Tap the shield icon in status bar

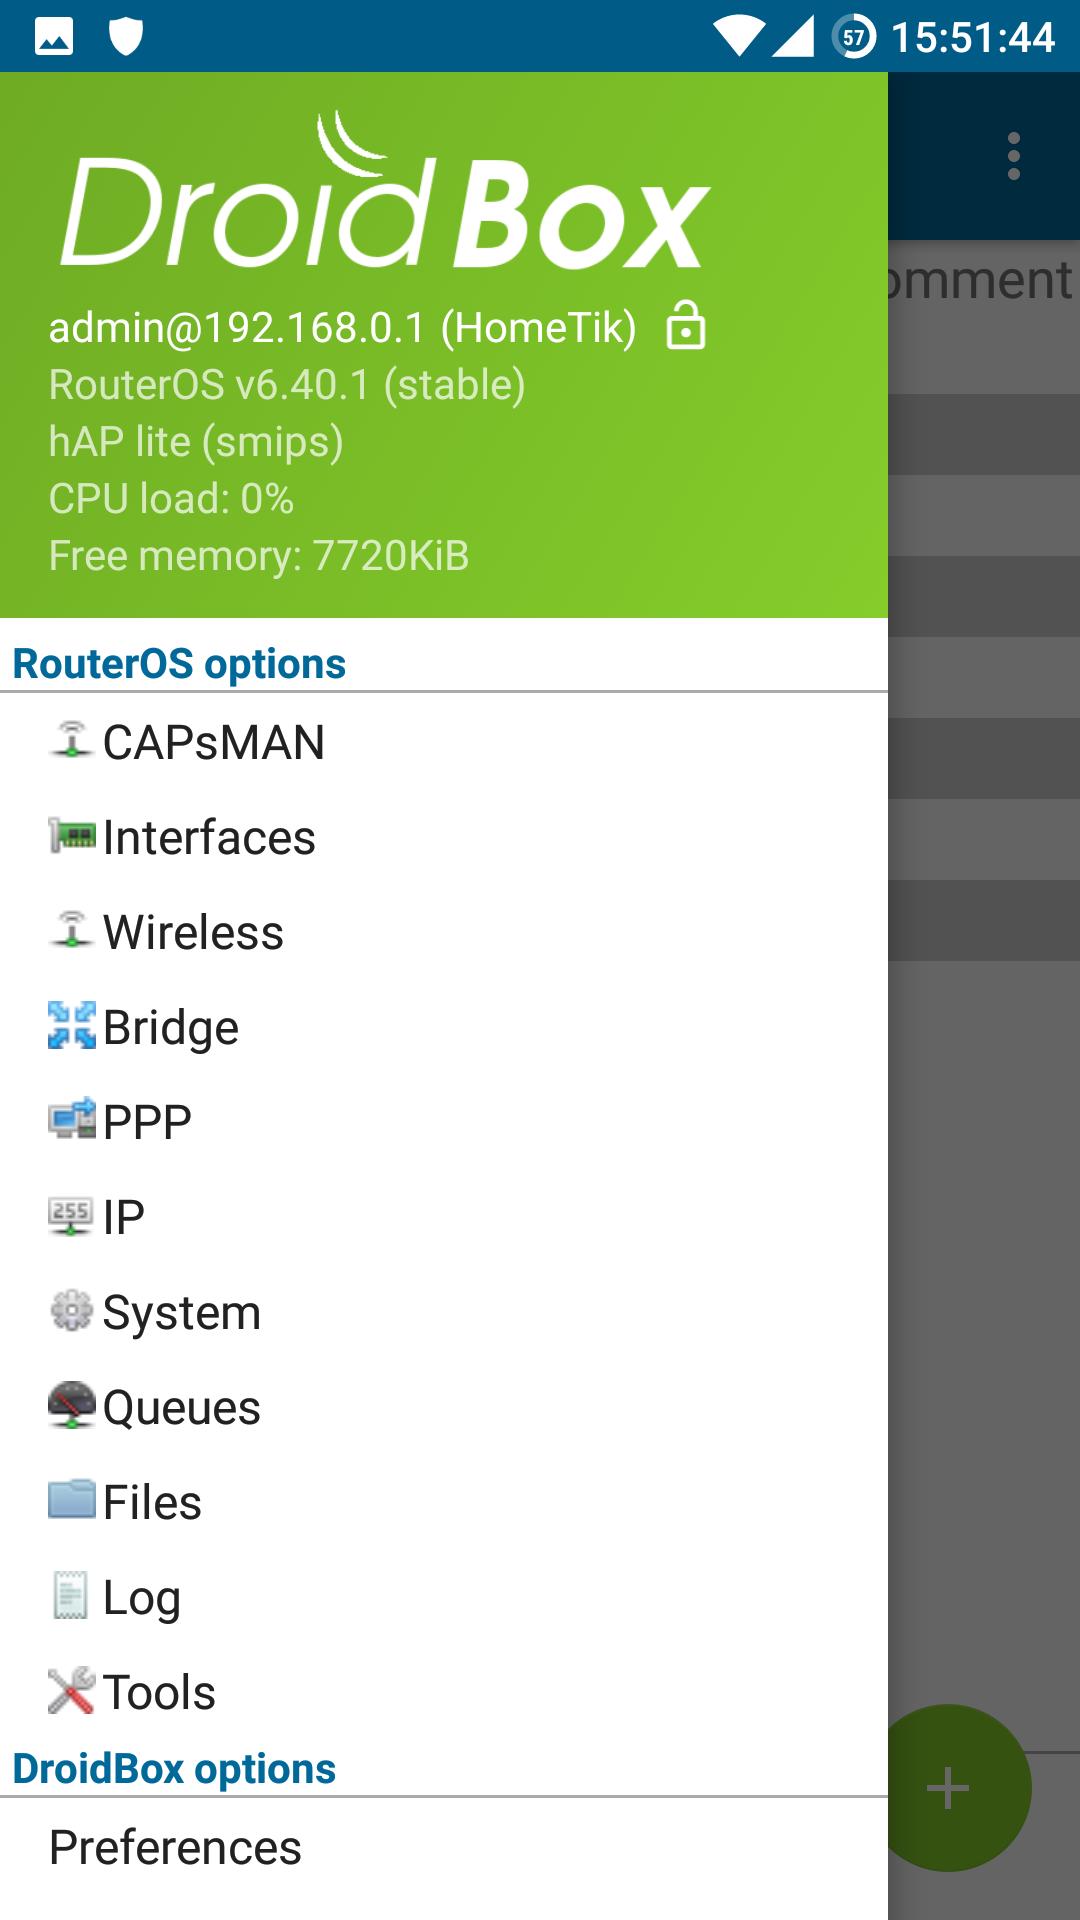click(126, 38)
